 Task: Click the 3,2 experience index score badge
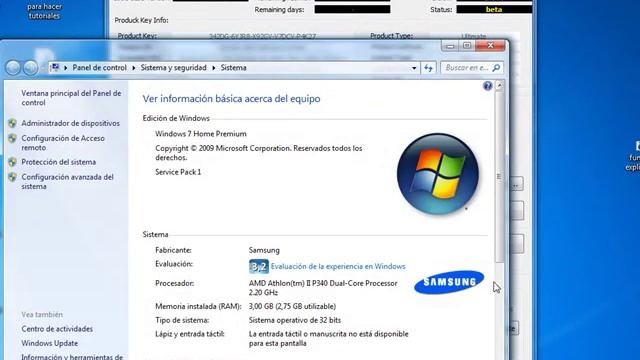click(259, 267)
